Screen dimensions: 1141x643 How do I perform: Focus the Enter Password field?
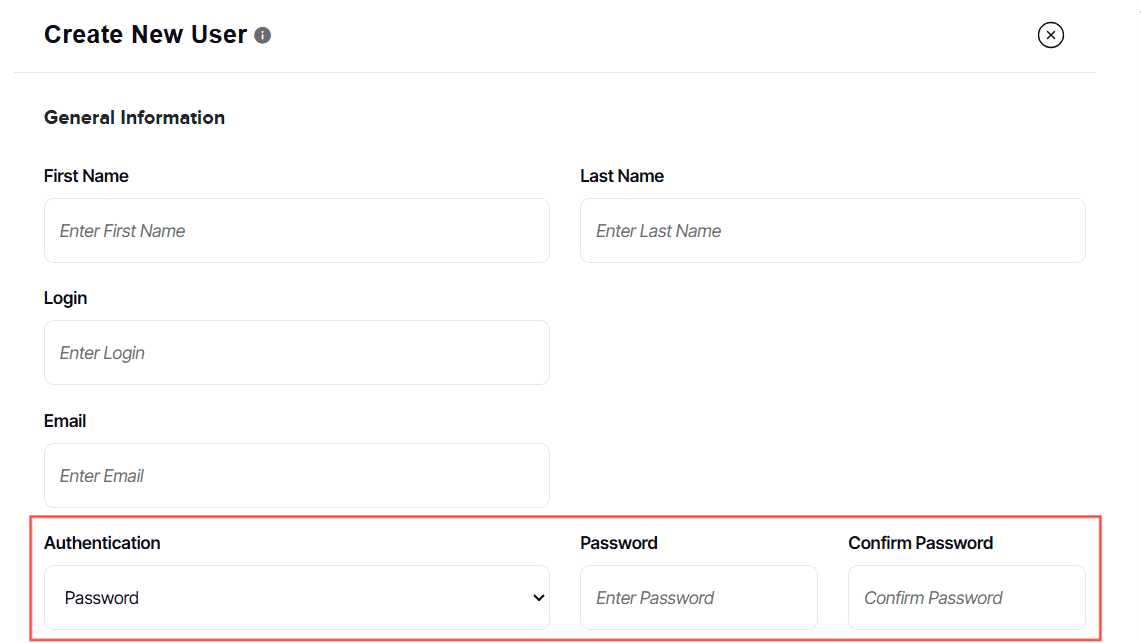pyautogui.click(x=698, y=598)
